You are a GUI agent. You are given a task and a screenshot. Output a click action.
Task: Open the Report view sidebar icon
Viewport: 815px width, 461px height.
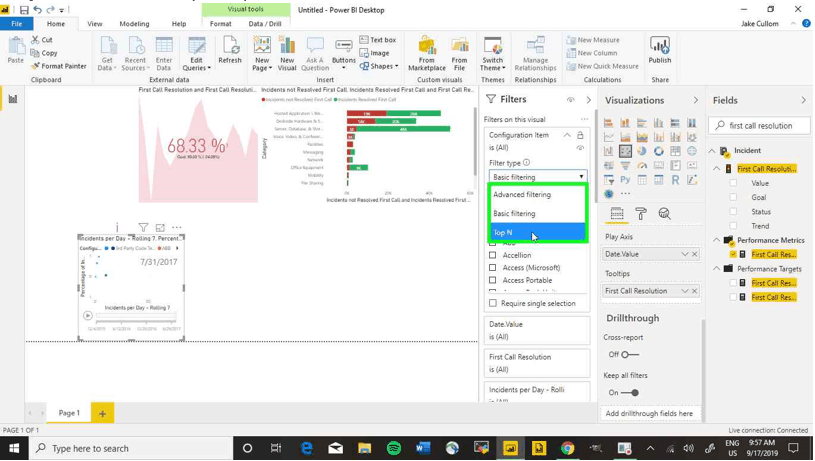coord(13,99)
